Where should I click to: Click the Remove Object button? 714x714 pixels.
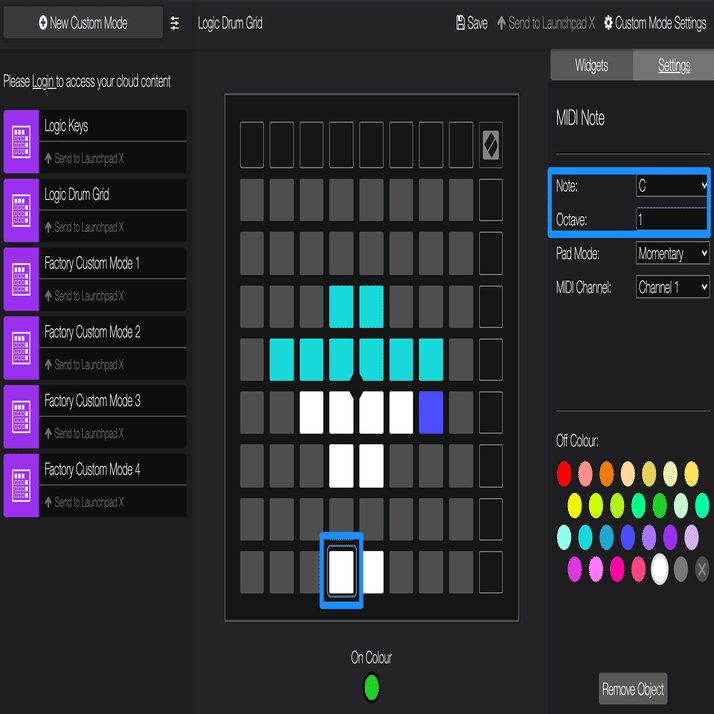(x=633, y=689)
